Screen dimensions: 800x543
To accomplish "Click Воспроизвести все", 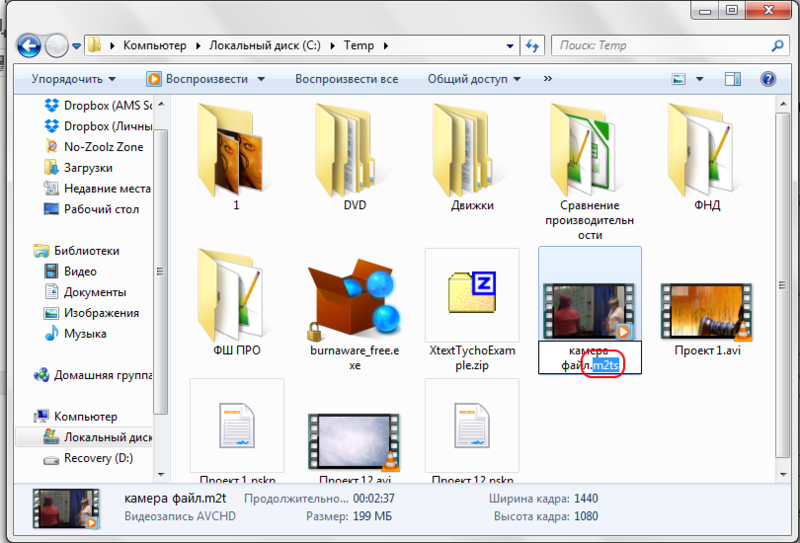I will coord(346,79).
